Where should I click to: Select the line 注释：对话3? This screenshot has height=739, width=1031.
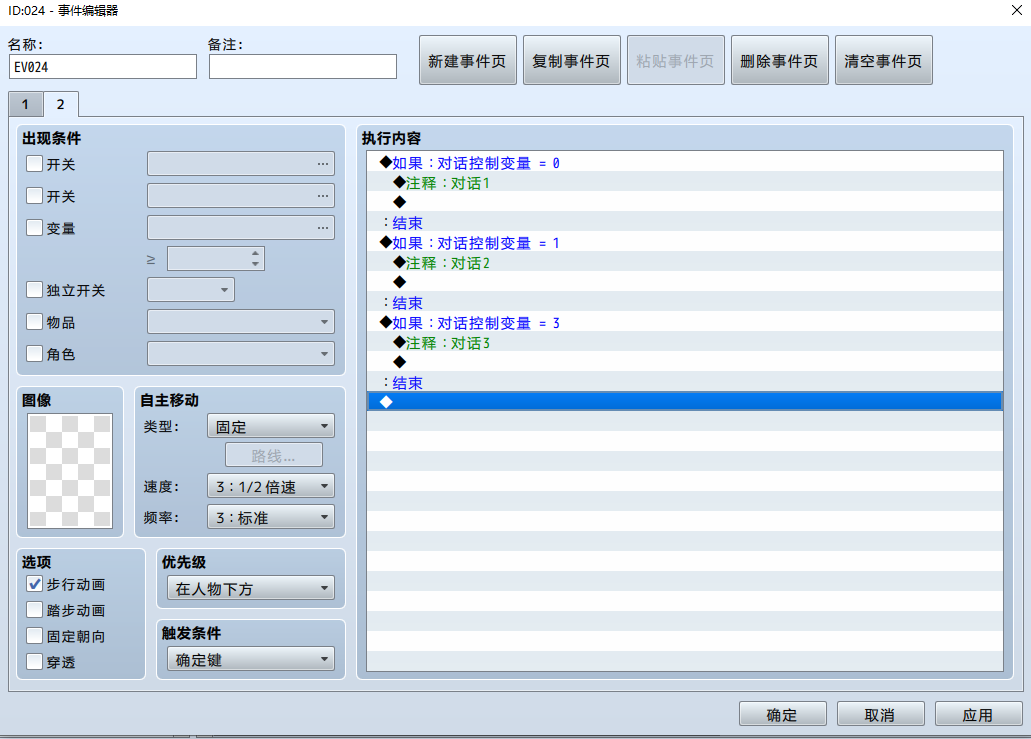coord(684,343)
